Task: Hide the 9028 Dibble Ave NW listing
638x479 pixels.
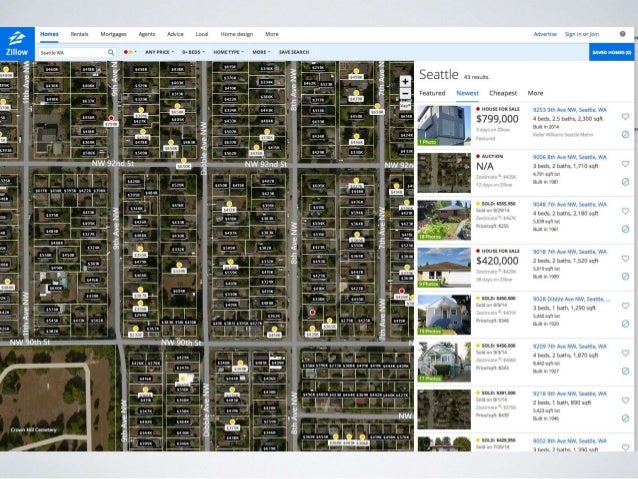Action: pos(625,324)
